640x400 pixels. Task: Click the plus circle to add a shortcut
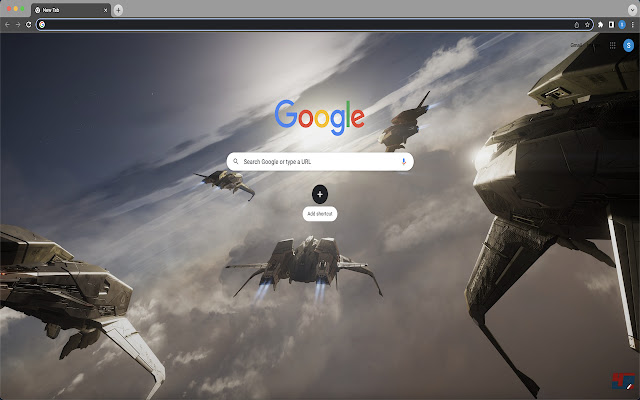pos(320,194)
